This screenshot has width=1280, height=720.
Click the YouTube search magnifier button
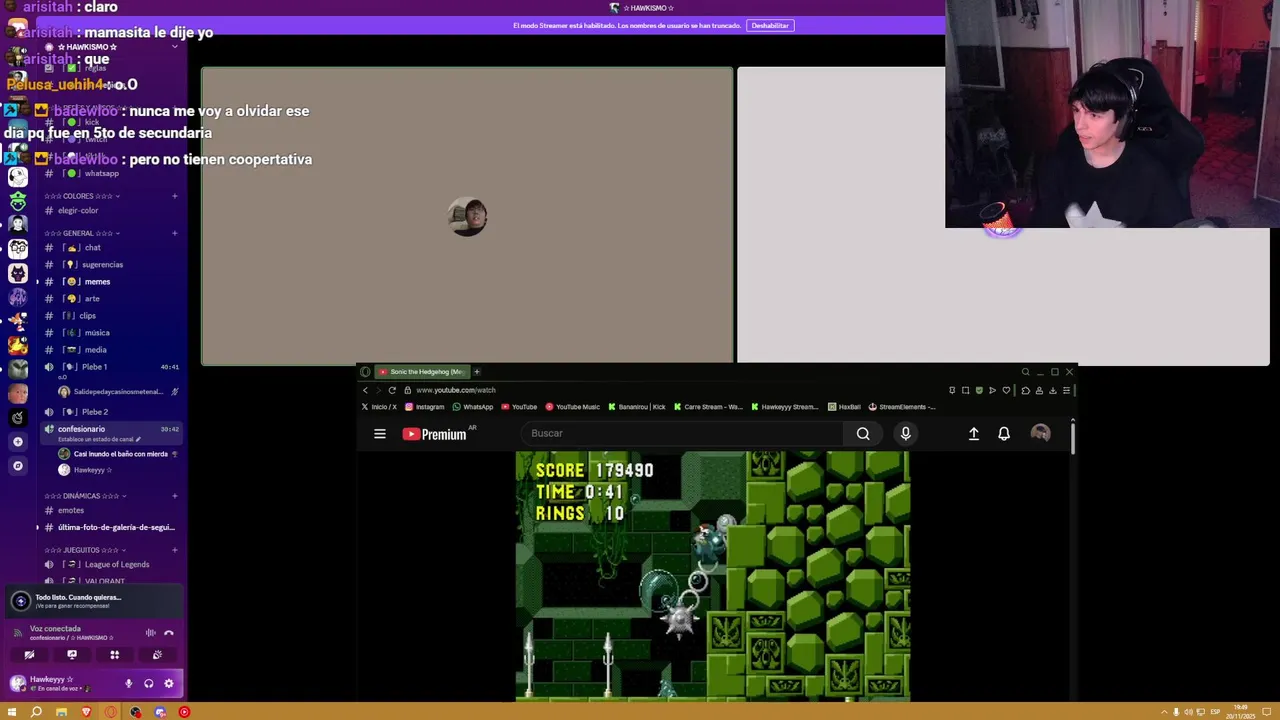[x=863, y=434]
